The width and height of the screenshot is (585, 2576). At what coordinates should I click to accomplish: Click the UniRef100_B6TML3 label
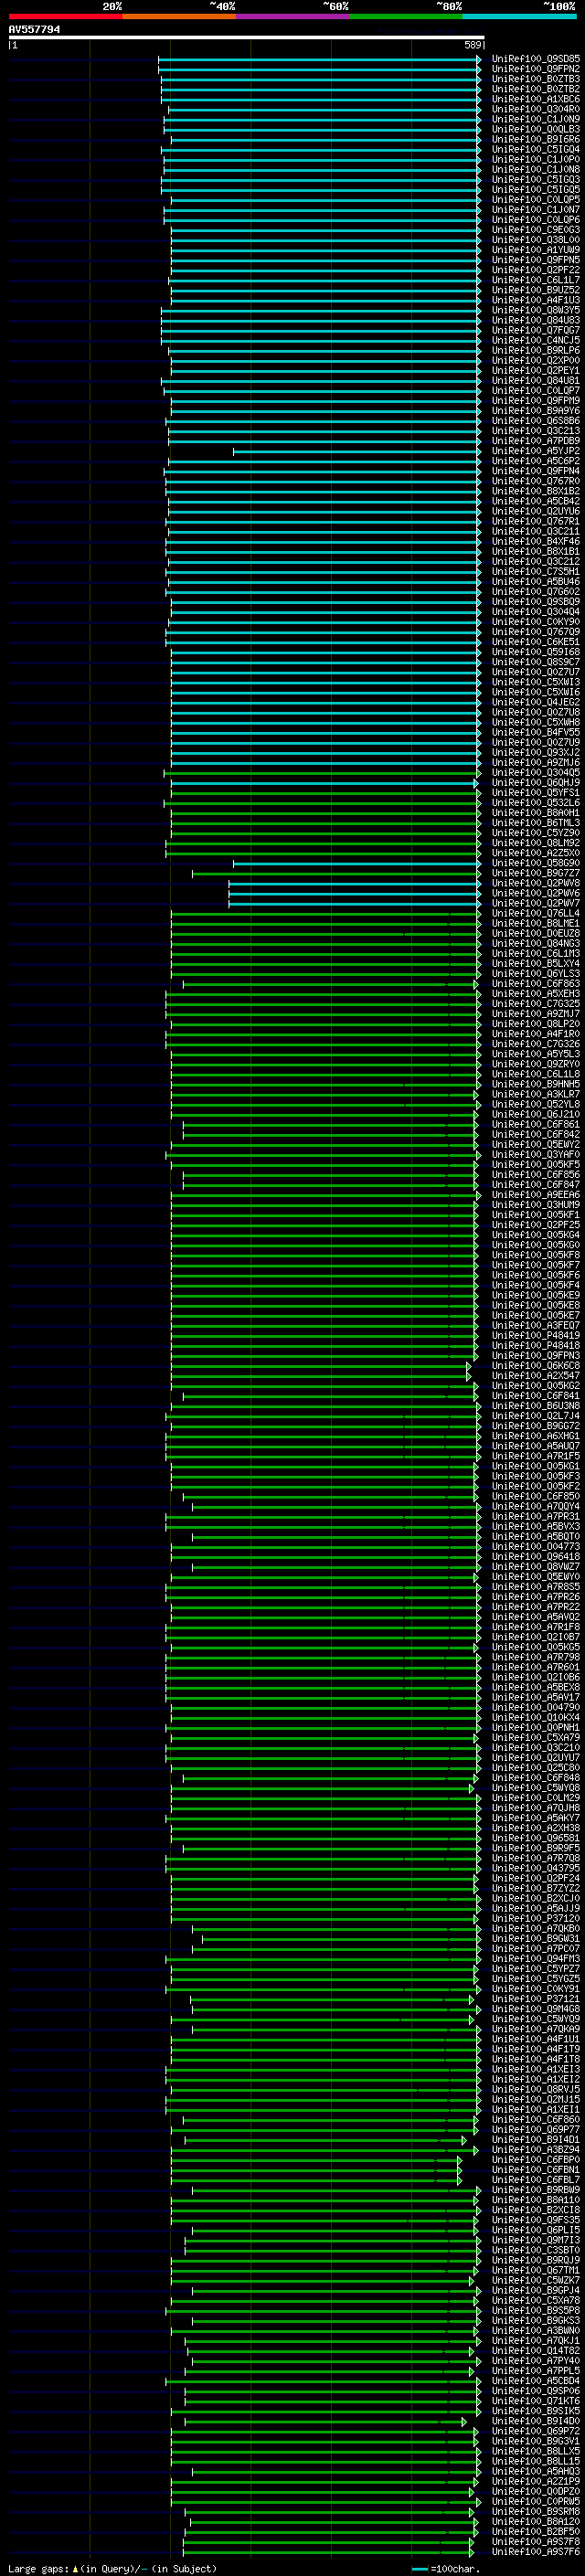[536, 823]
